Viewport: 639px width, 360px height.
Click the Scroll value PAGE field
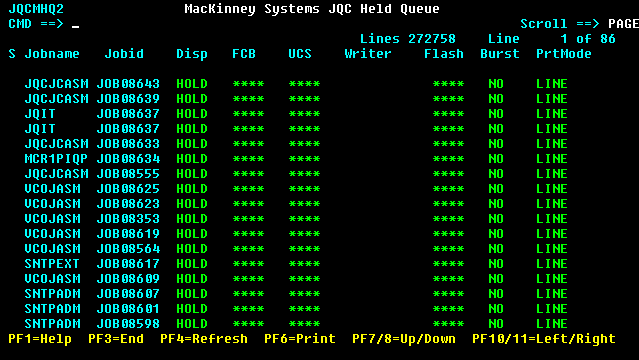[x=623, y=24]
